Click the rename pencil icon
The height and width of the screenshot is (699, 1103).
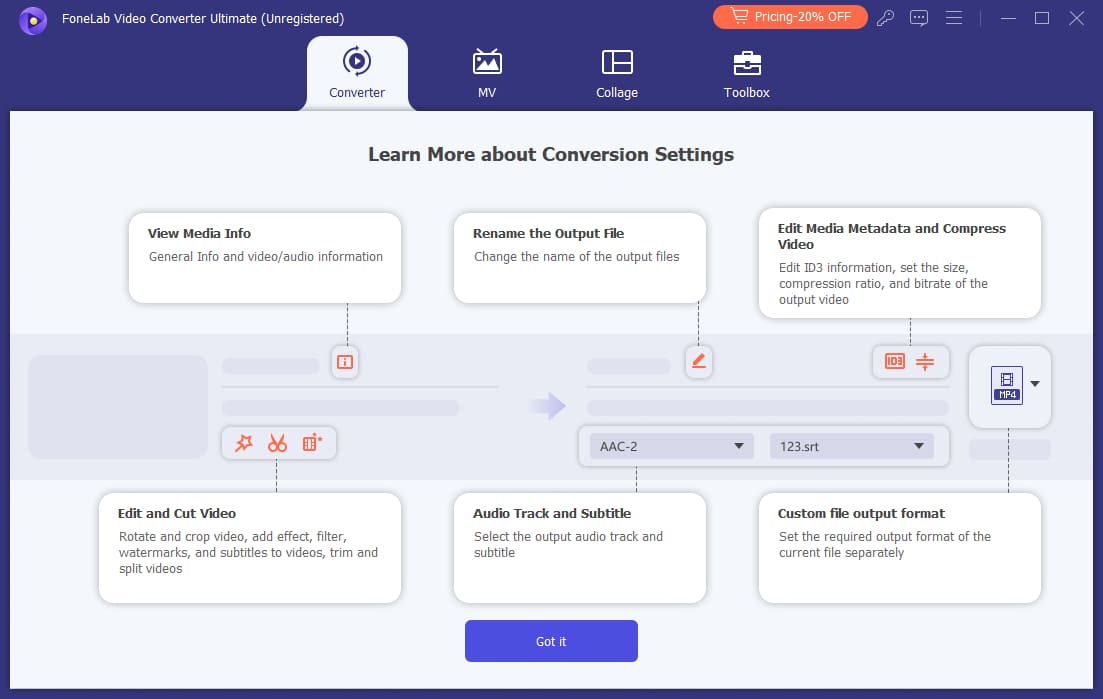(x=699, y=361)
